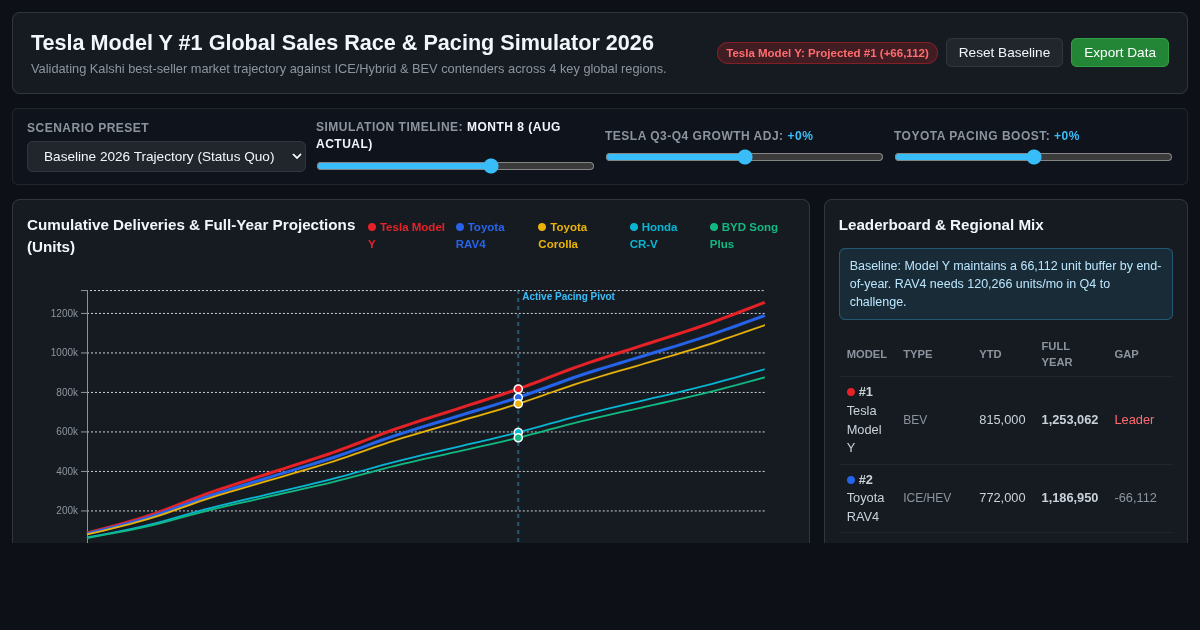Image resolution: width=1200 pixels, height=630 pixels.
Task: Click the yellow Toyota Corolla data point on pivot
Action: click(x=518, y=404)
